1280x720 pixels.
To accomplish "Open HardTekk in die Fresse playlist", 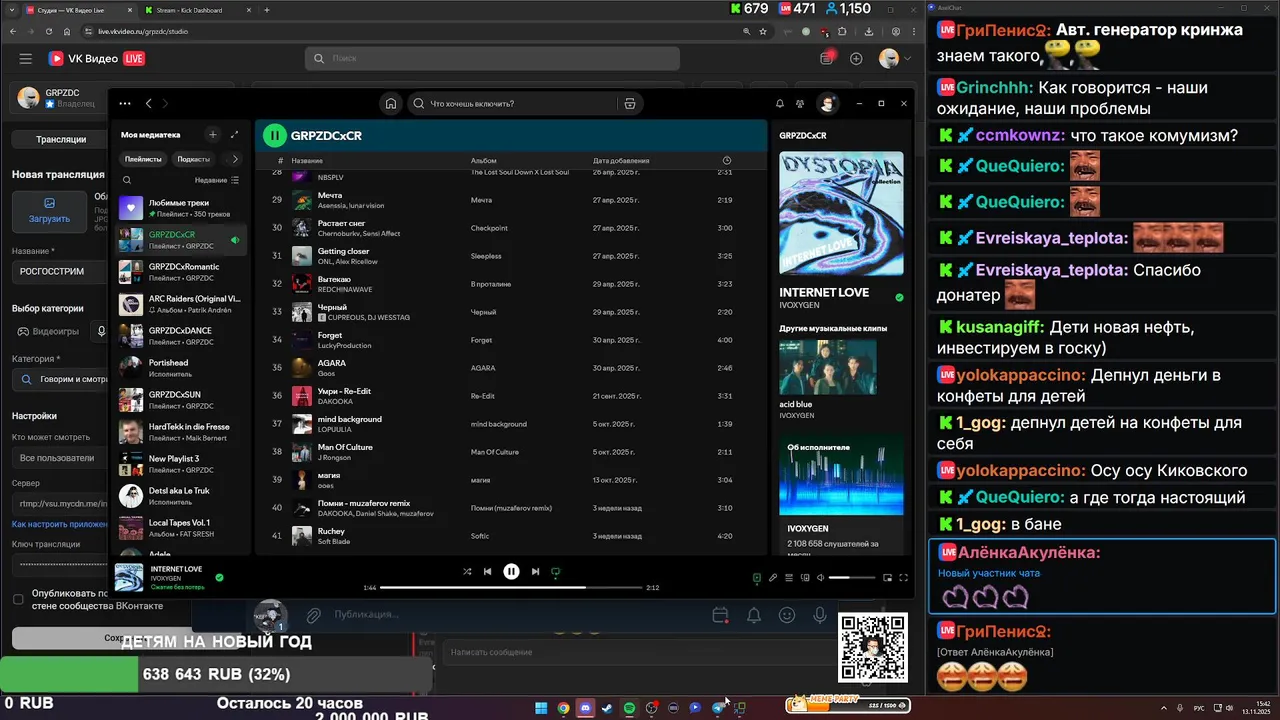I will click(x=181, y=432).
